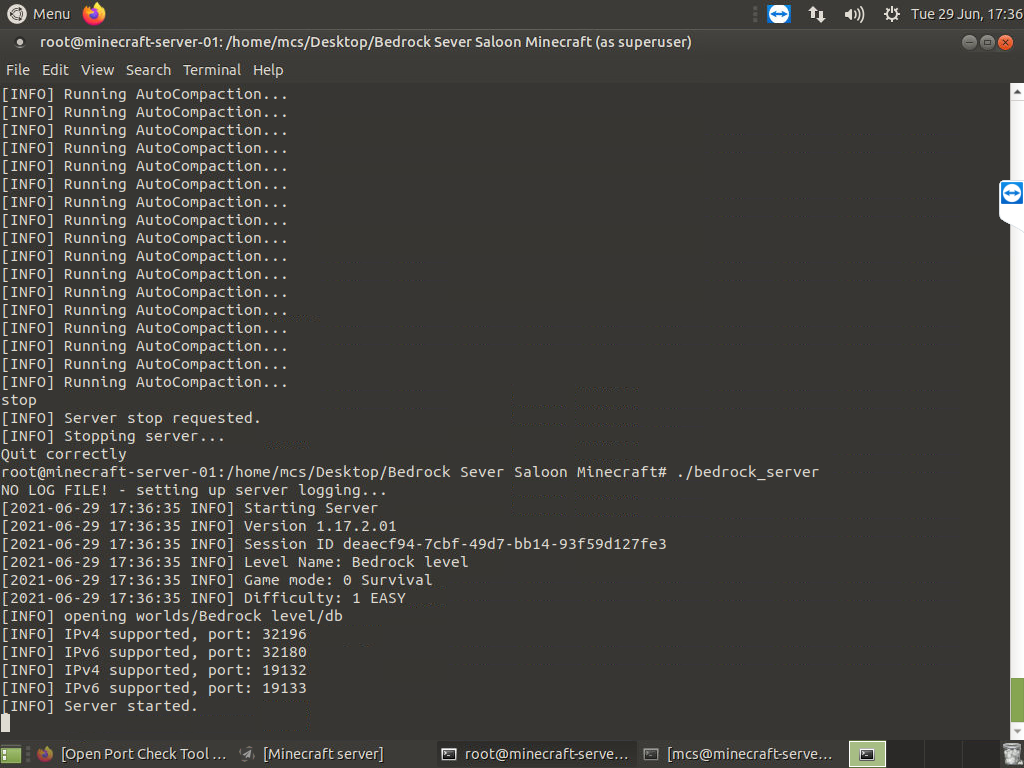This screenshot has width=1024, height=768.
Task: Click the Stopping server... line
Action: [x=112, y=436]
